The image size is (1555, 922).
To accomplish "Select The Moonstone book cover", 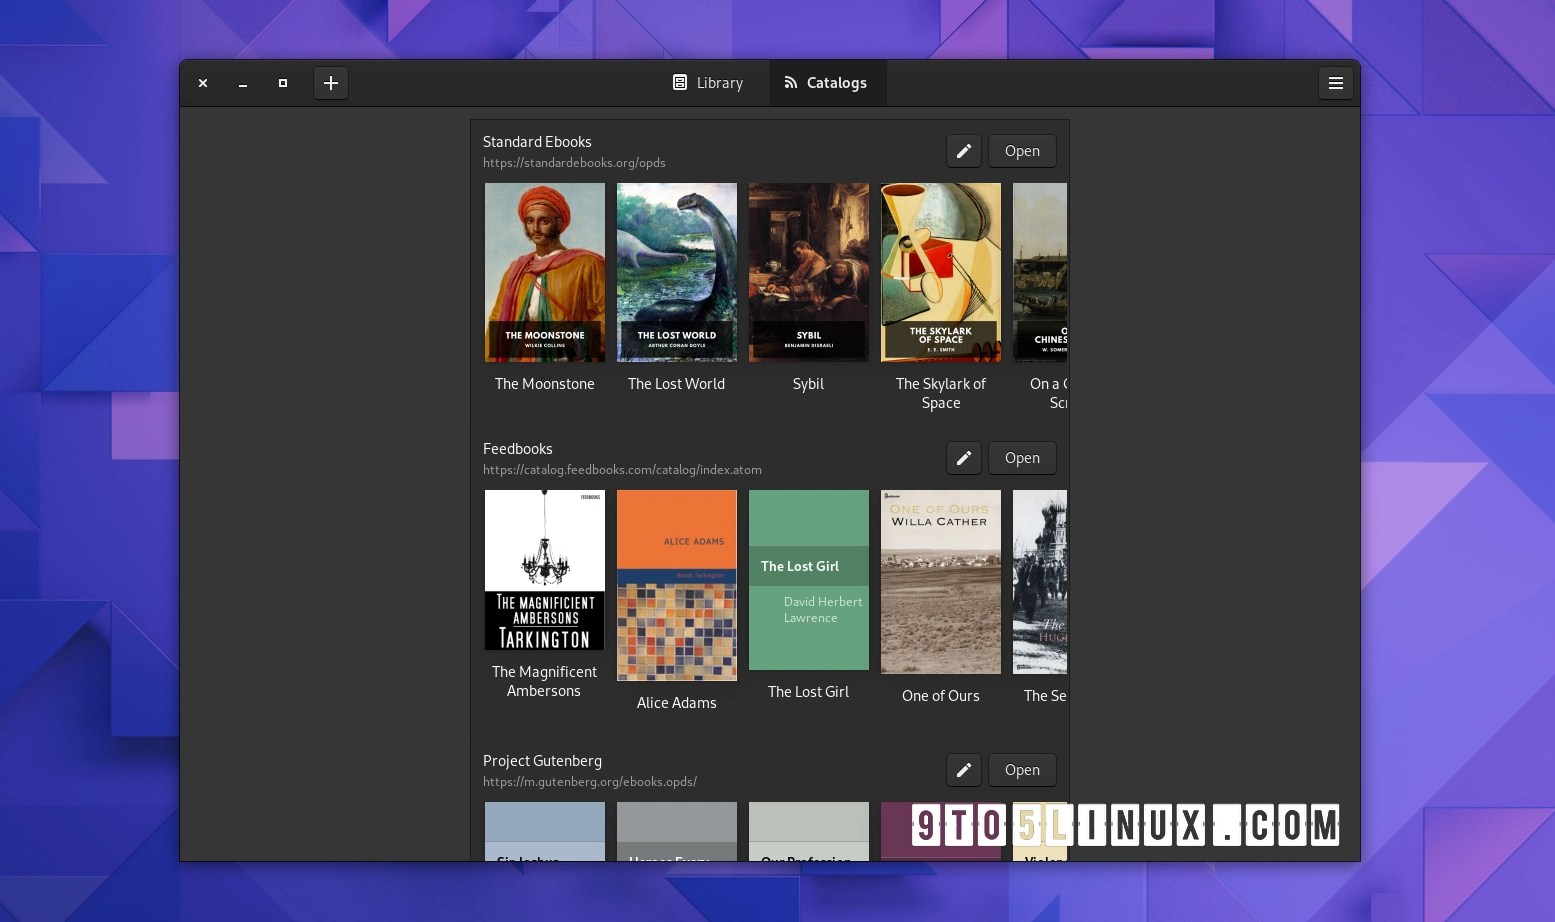I will click(x=545, y=272).
